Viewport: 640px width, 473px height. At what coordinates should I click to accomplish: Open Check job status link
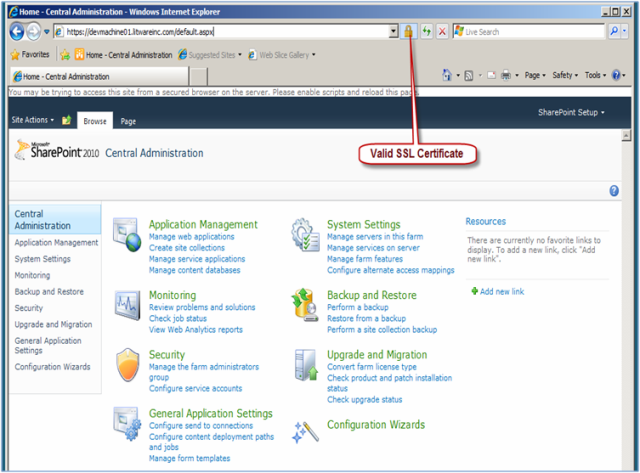point(178,318)
